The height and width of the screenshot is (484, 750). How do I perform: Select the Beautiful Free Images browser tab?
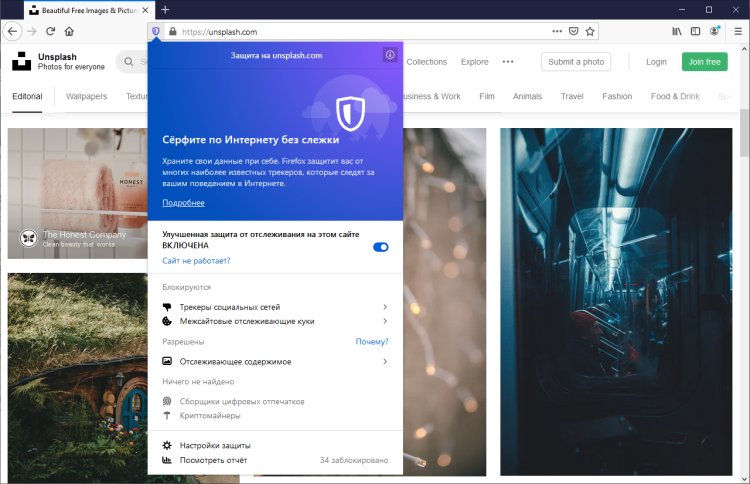click(88, 10)
